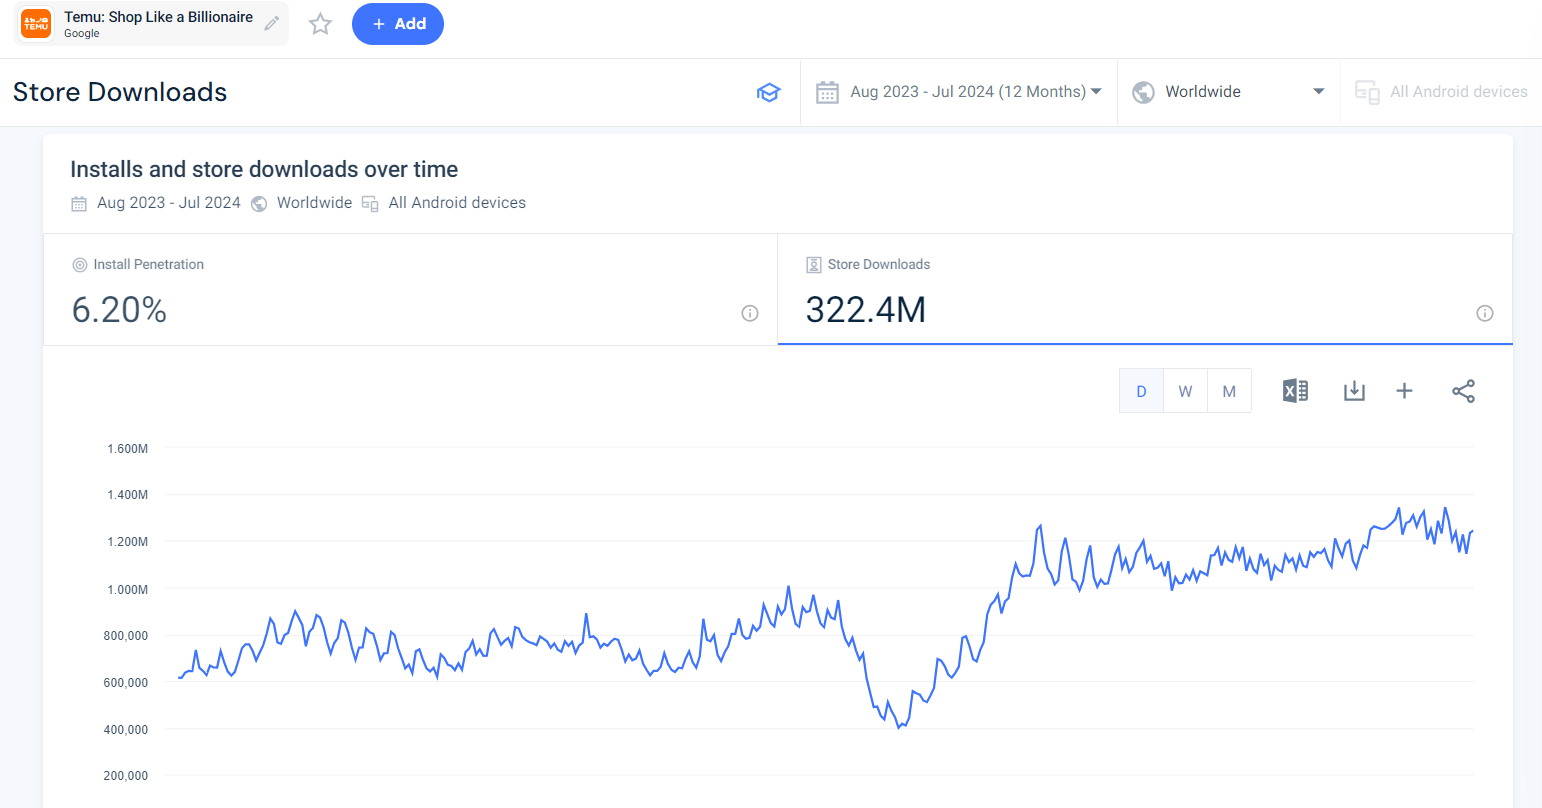Viewport: 1542px width, 808px height.
Task: Switch chart granularity to Weekly
Action: pyautogui.click(x=1185, y=390)
